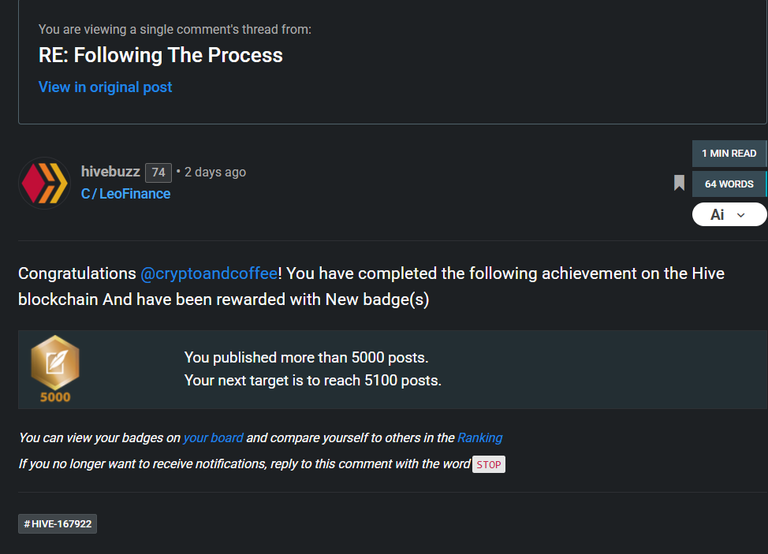Open the Ranking link

(x=480, y=437)
